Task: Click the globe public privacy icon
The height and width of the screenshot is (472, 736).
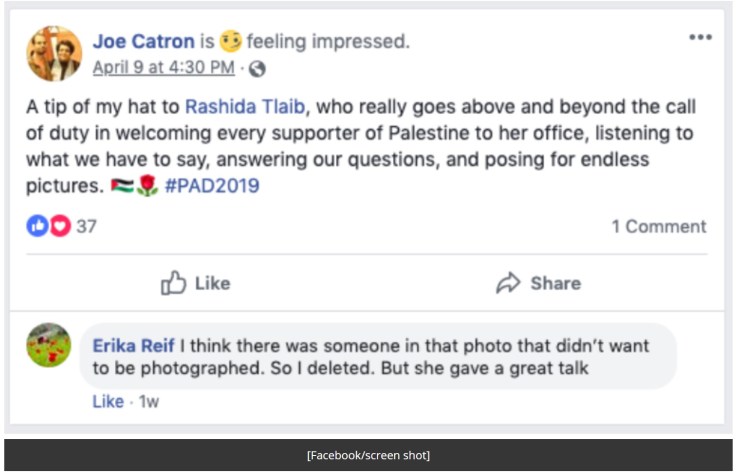Action: pos(258,68)
